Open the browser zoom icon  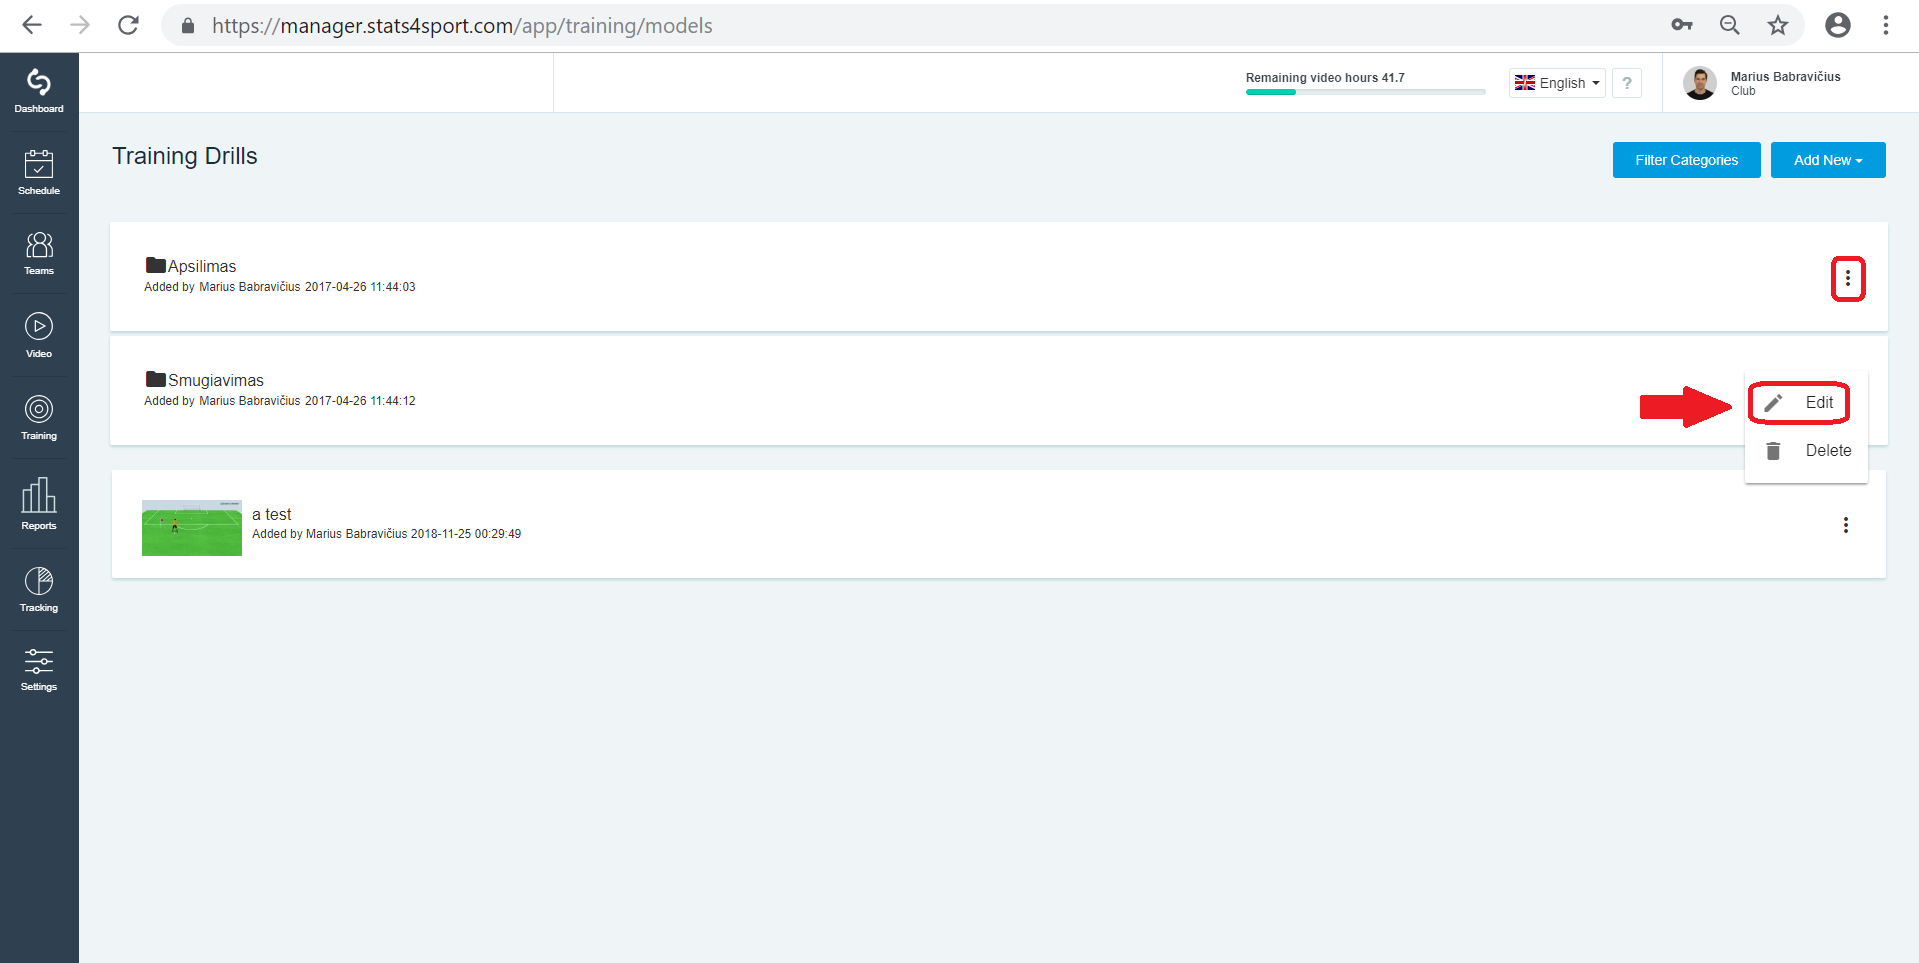click(x=1730, y=25)
